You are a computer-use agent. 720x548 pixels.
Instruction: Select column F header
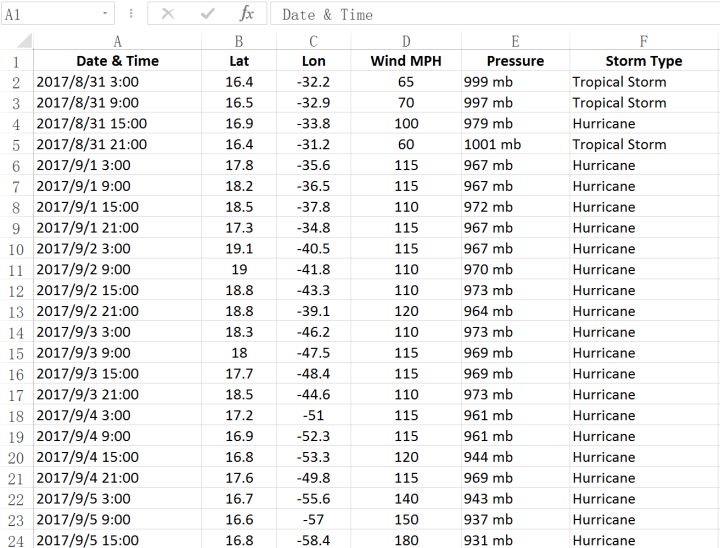[x=644, y=41]
